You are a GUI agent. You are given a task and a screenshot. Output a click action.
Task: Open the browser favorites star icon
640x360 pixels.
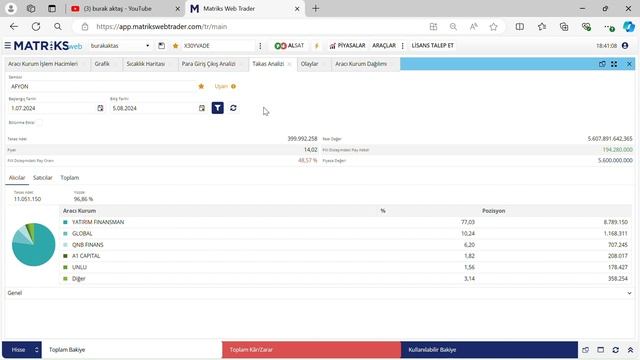click(x=542, y=27)
